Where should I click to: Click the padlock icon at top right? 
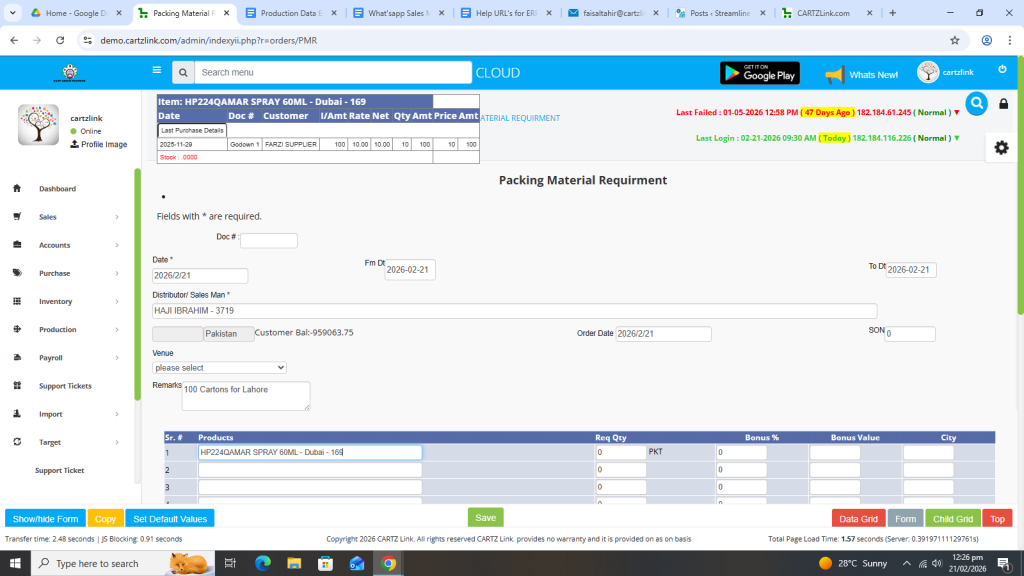pyautogui.click(x=1004, y=104)
